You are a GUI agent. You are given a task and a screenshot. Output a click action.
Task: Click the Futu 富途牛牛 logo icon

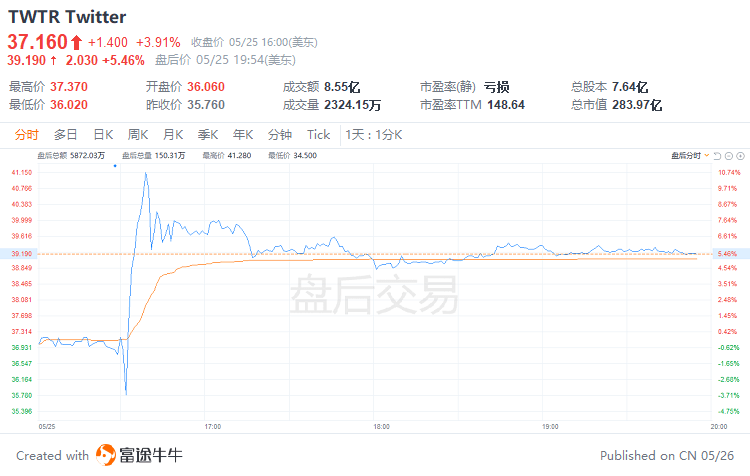106,454
